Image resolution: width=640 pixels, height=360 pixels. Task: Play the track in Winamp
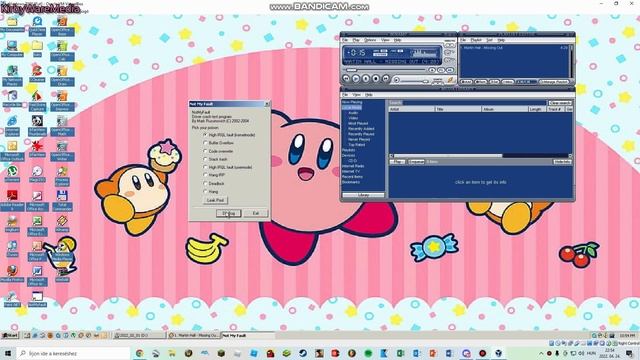[x=356, y=78]
